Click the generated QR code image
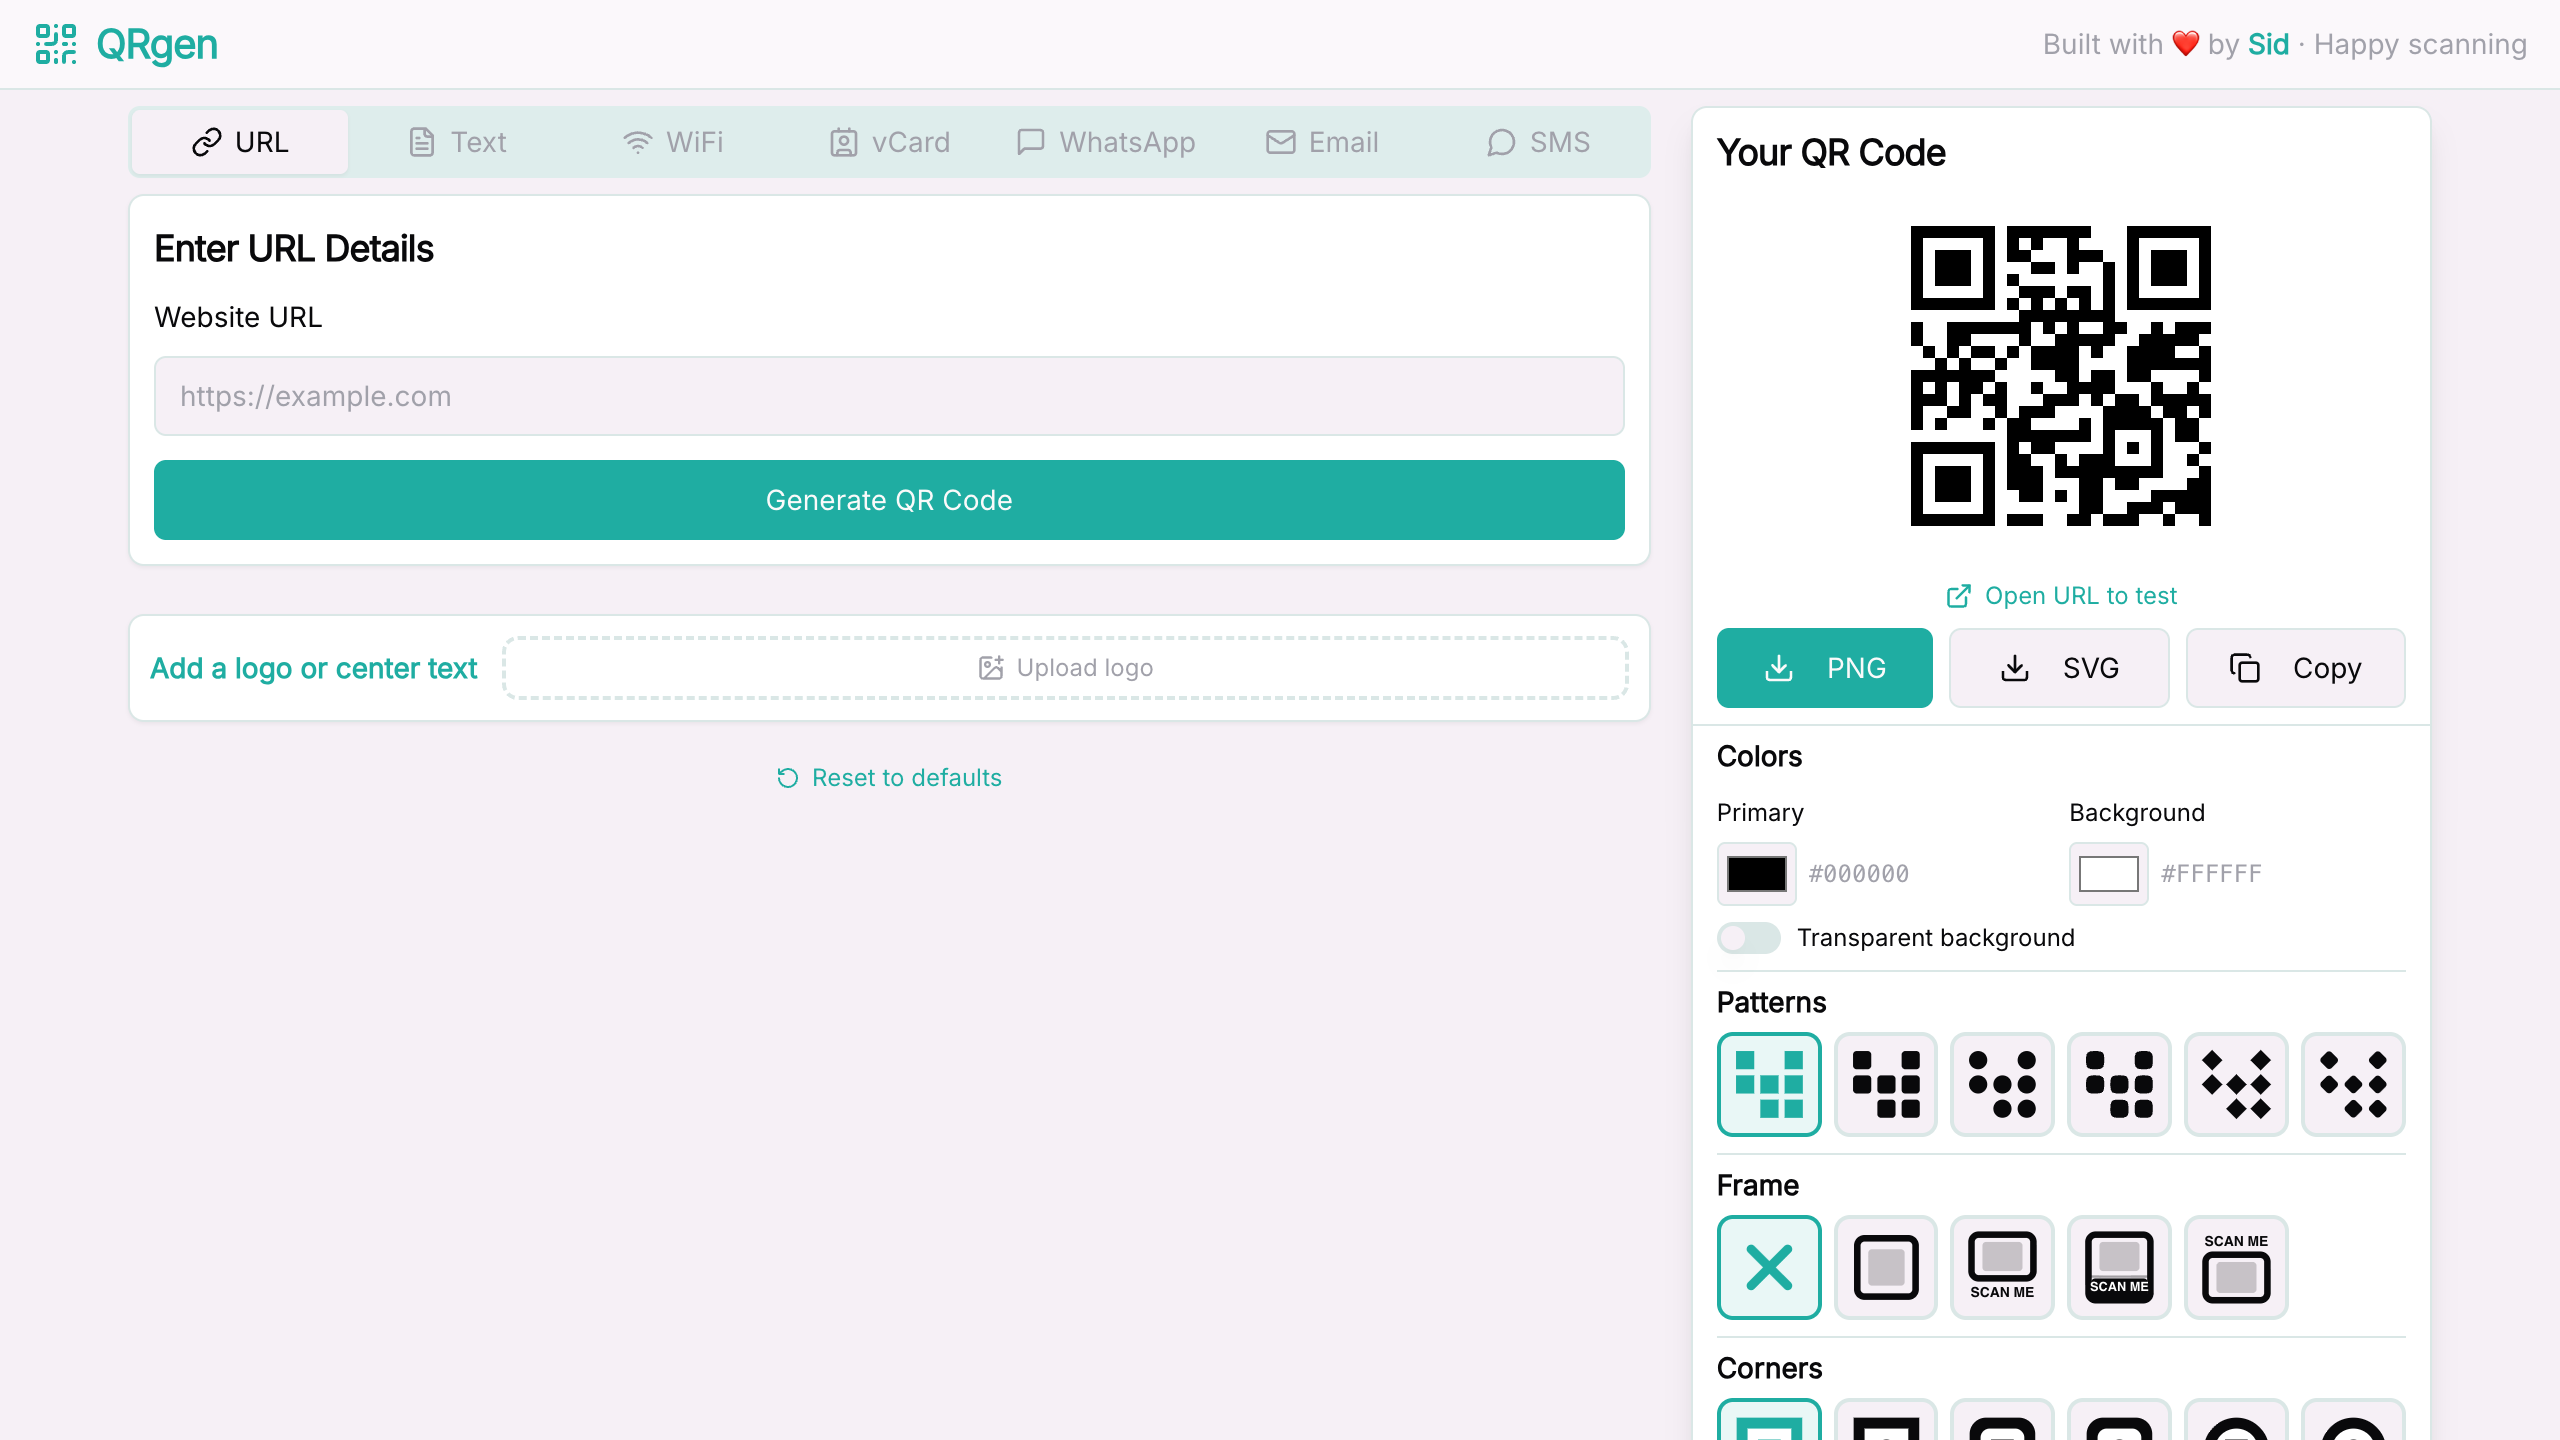Image resolution: width=2560 pixels, height=1440 pixels. (x=2061, y=376)
